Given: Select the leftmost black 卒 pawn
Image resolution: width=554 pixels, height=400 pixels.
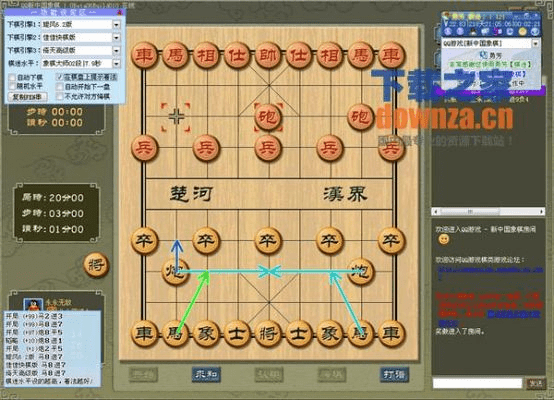Looking at the screenshot, I should (x=145, y=241).
